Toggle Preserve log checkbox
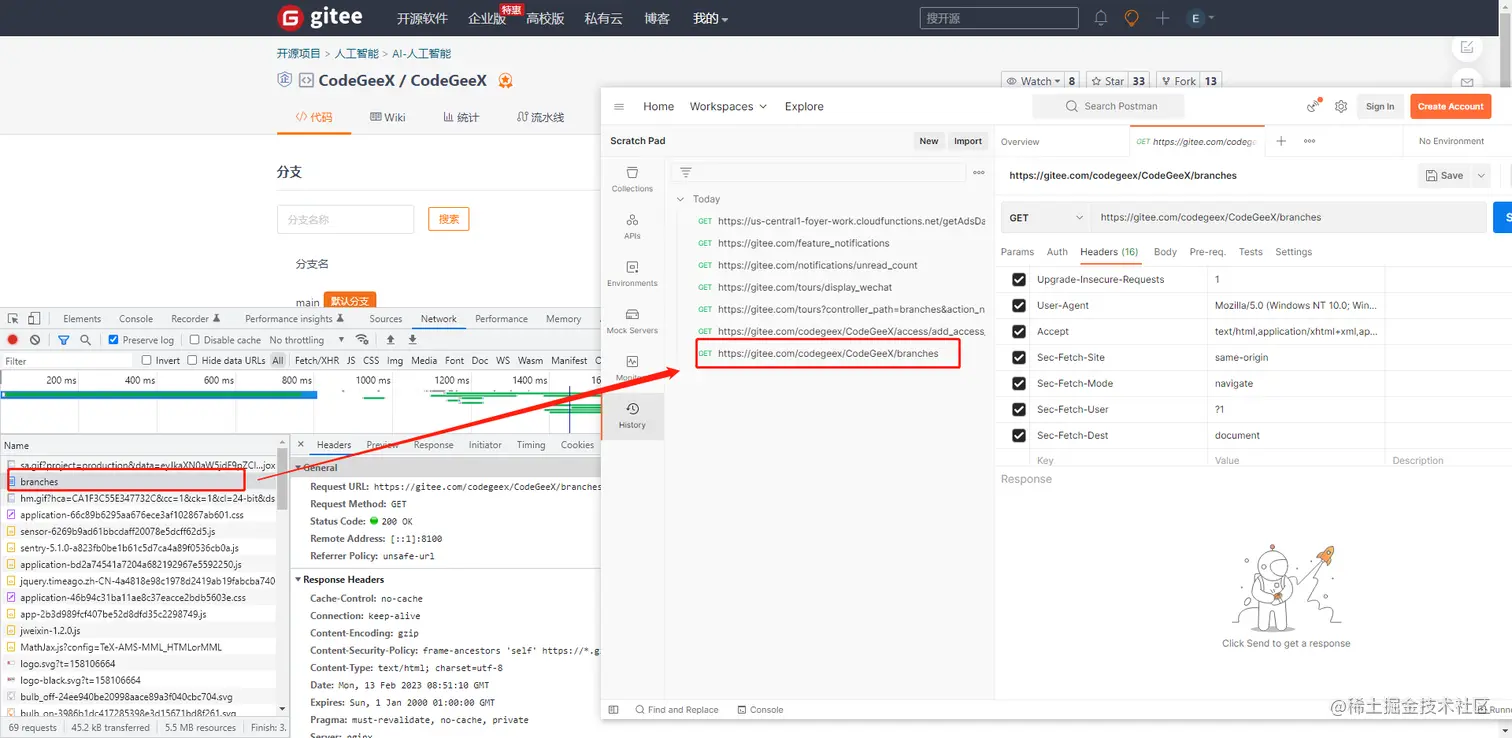Screen dimensions: 1512x738 point(113,340)
